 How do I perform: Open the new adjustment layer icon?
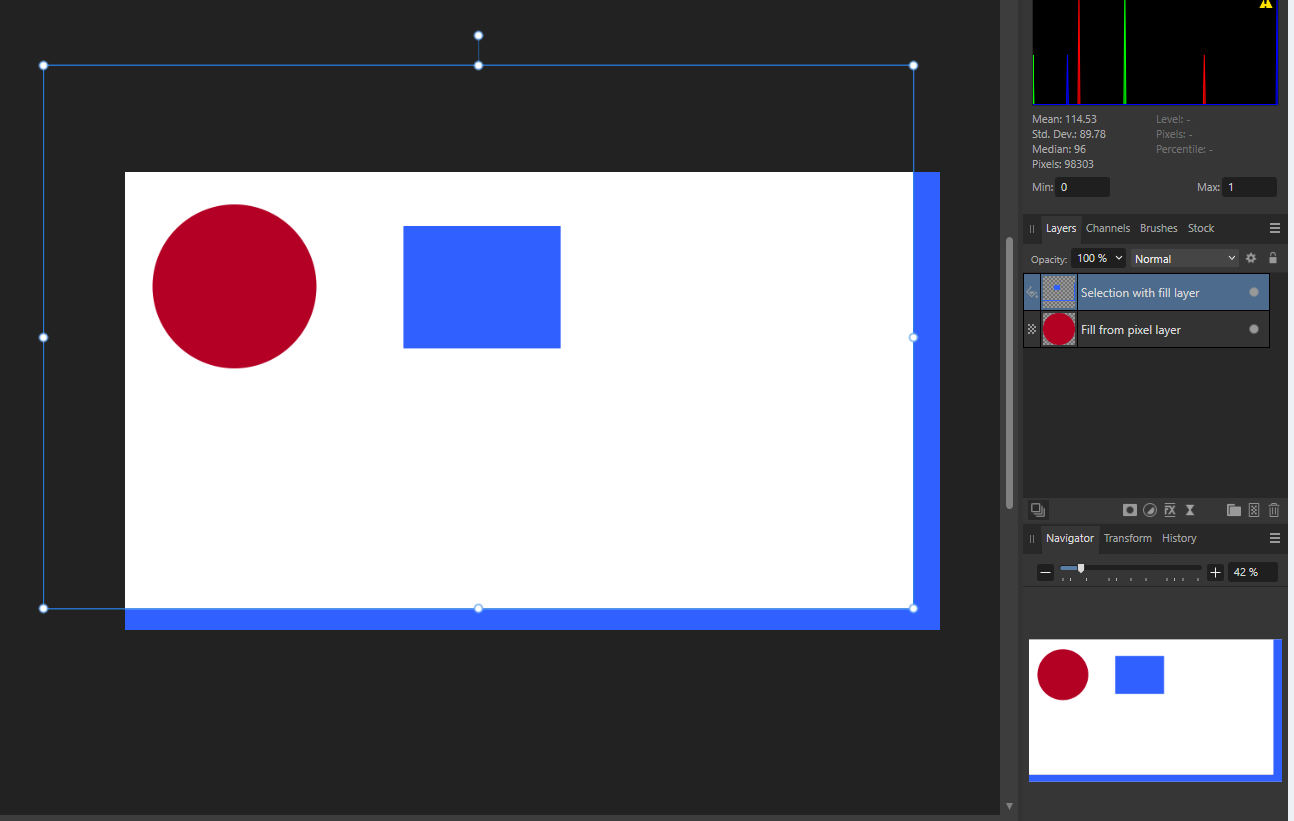tap(1150, 510)
